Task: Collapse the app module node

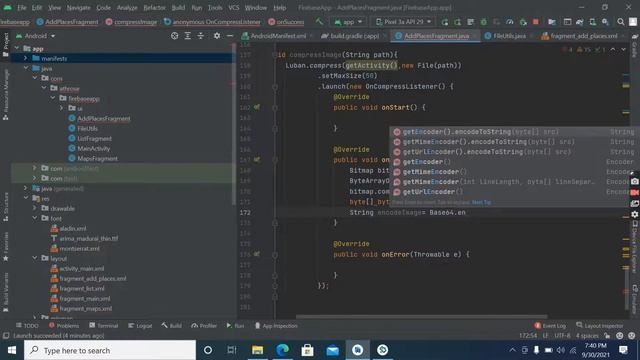Action: [17, 48]
